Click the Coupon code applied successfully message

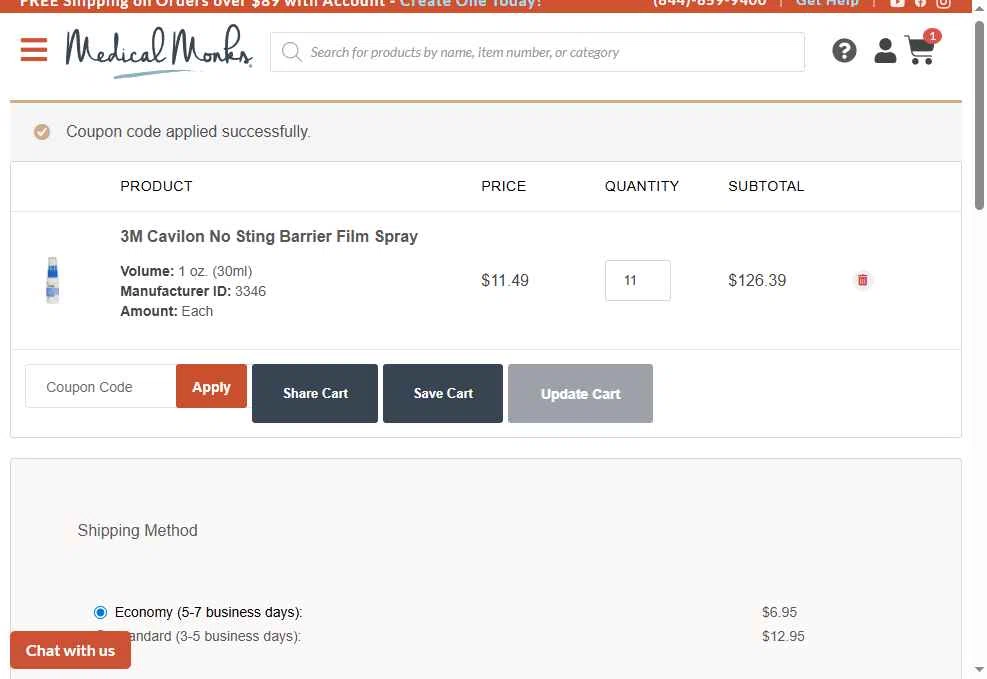pyautogui.click(x=188, y=132)
